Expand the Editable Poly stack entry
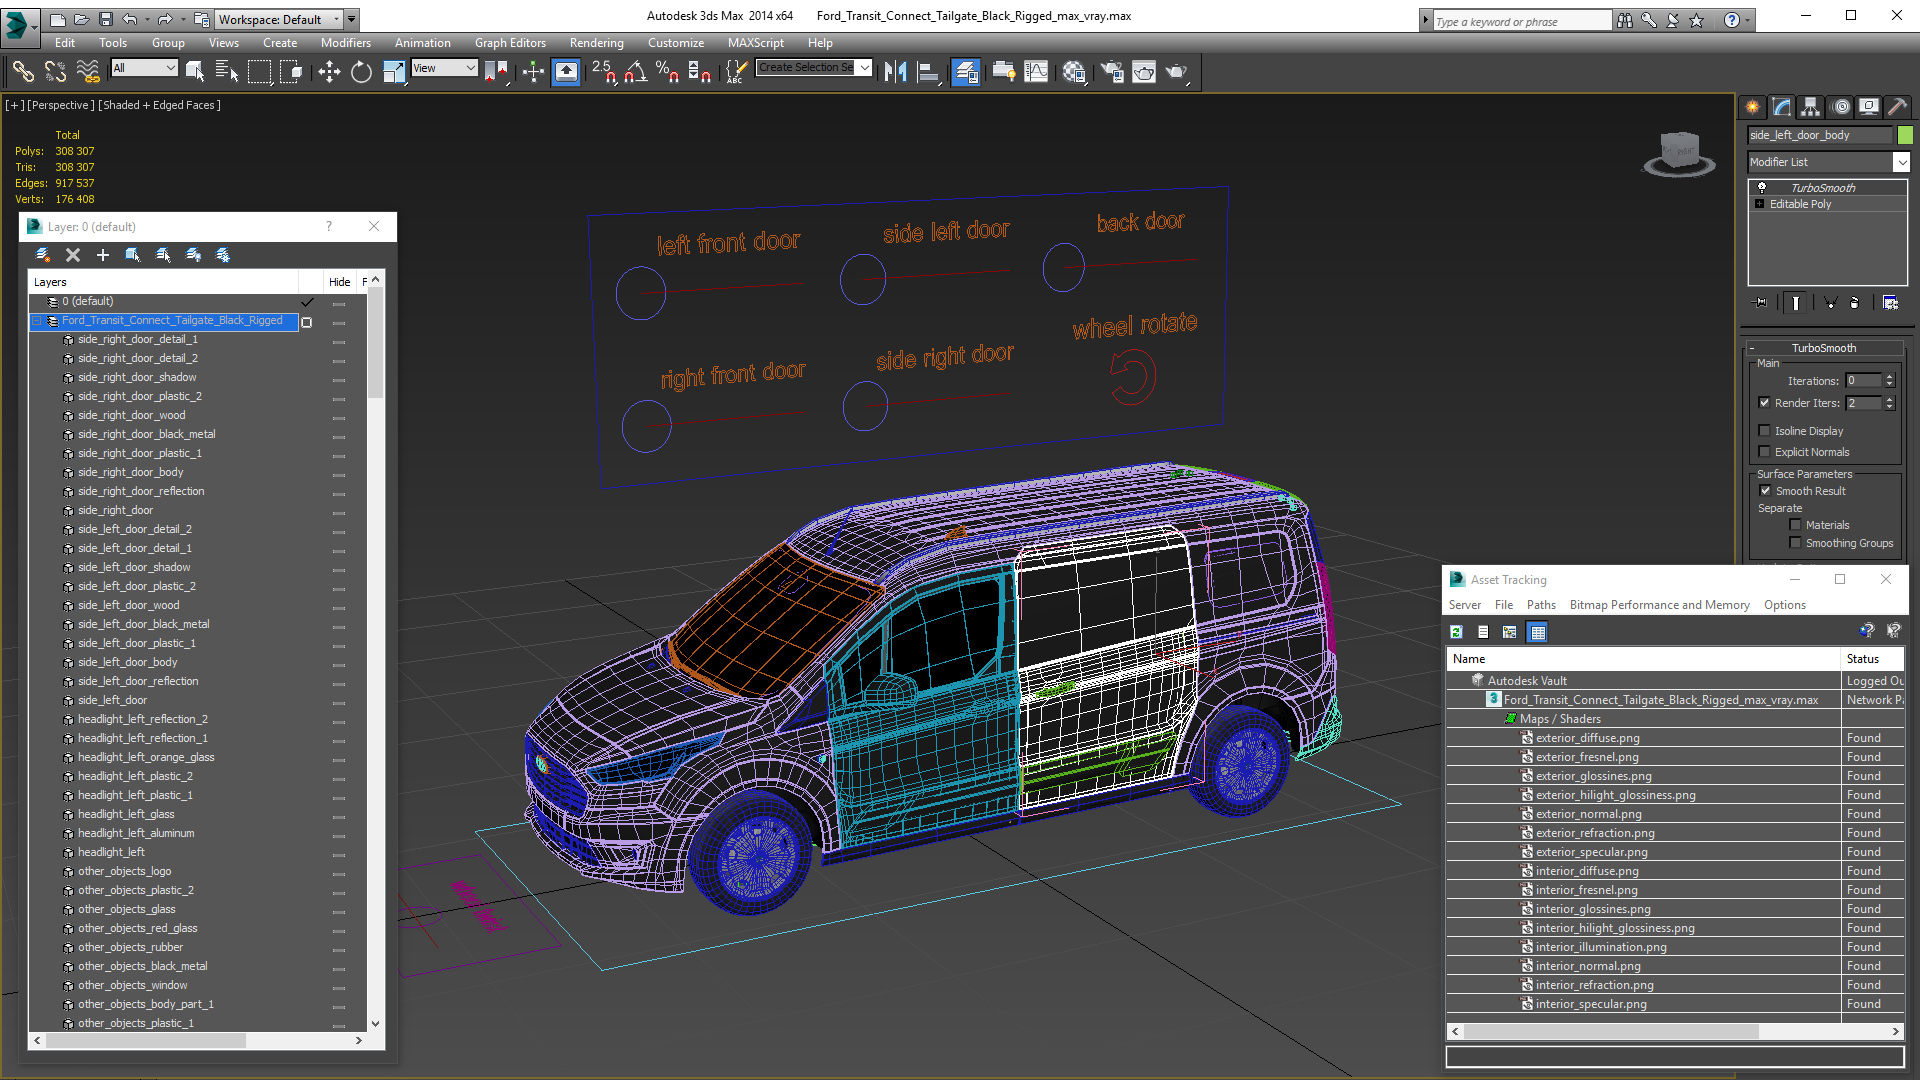This screenshot has height=1080, width=1920. point(1760,204)
